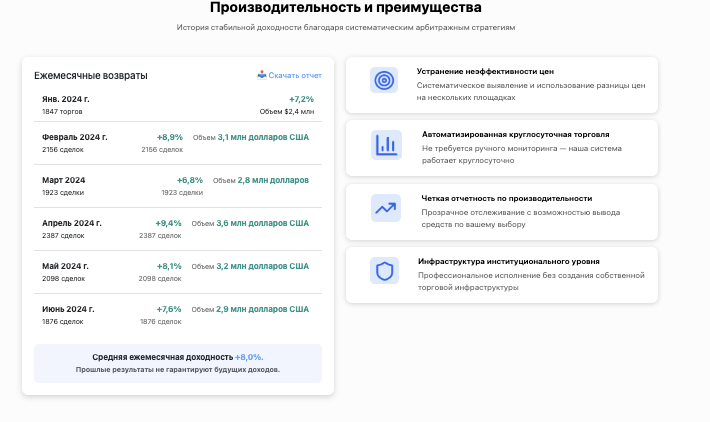This screenshot has height=422, width=710.
Task: Select the Май 2024 г. row label
Action: (x=65, y=266)
